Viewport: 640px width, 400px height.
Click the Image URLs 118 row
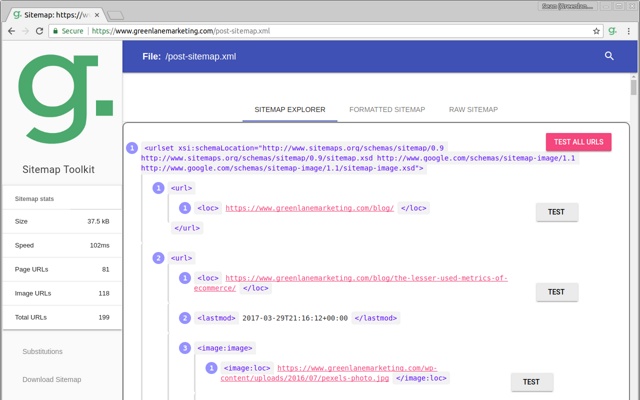pyautogui.click(x=62, y=293)
